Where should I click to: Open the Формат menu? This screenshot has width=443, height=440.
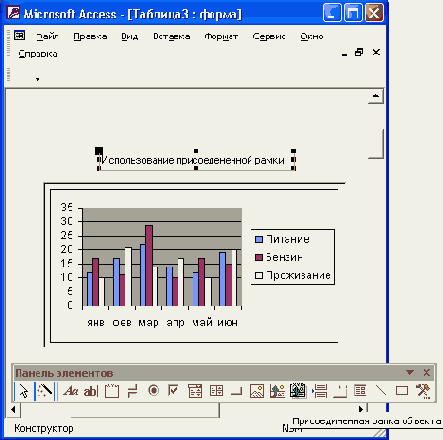point(221,36)
